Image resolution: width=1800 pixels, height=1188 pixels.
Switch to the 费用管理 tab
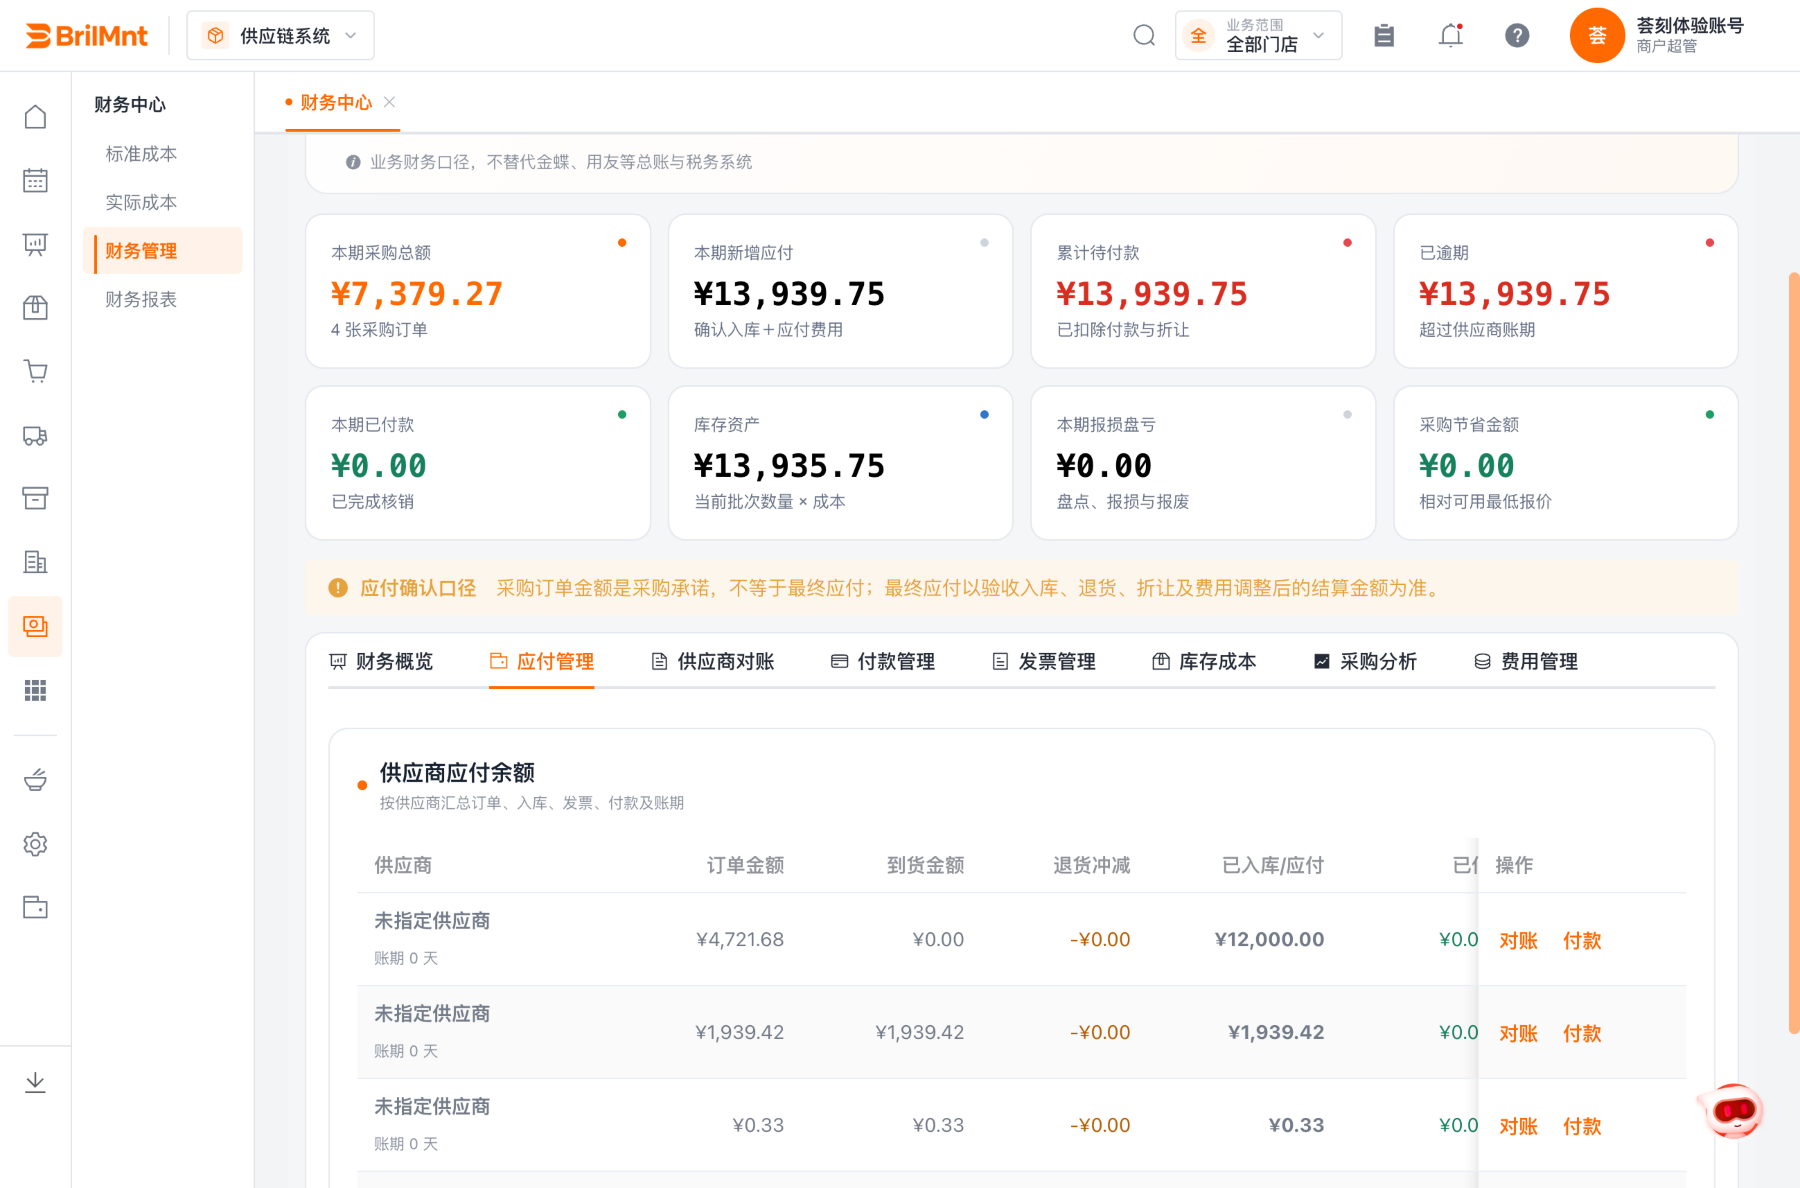coord(1526,661)
